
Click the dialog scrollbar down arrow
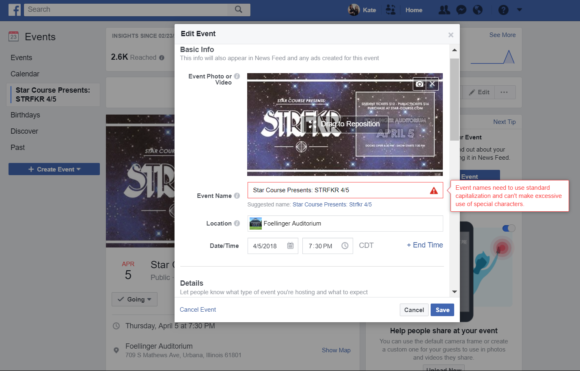pos(454,292)
